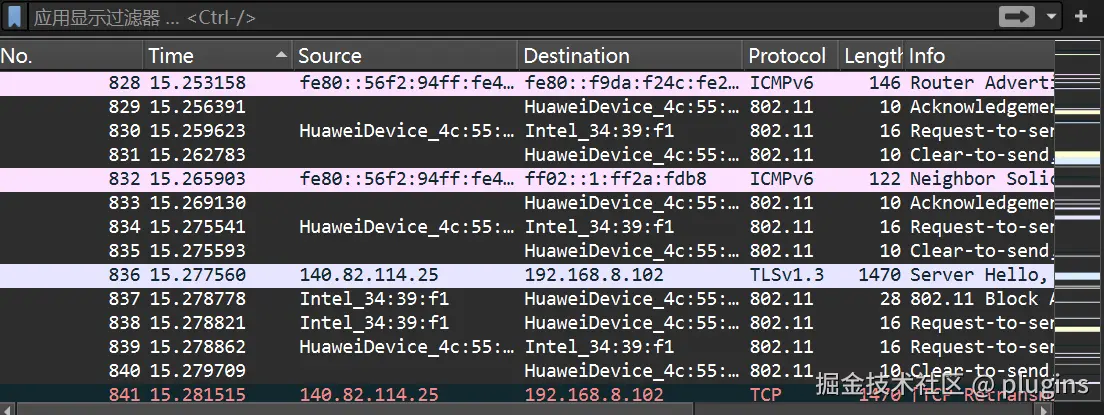
Task: Sort packets by the No. column header
Action: click(x=70, y=56)
